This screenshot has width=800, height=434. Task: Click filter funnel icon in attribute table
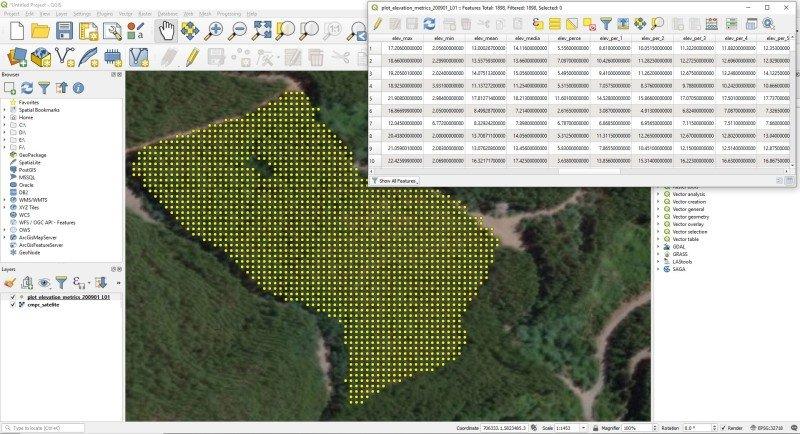coord(607,23)
